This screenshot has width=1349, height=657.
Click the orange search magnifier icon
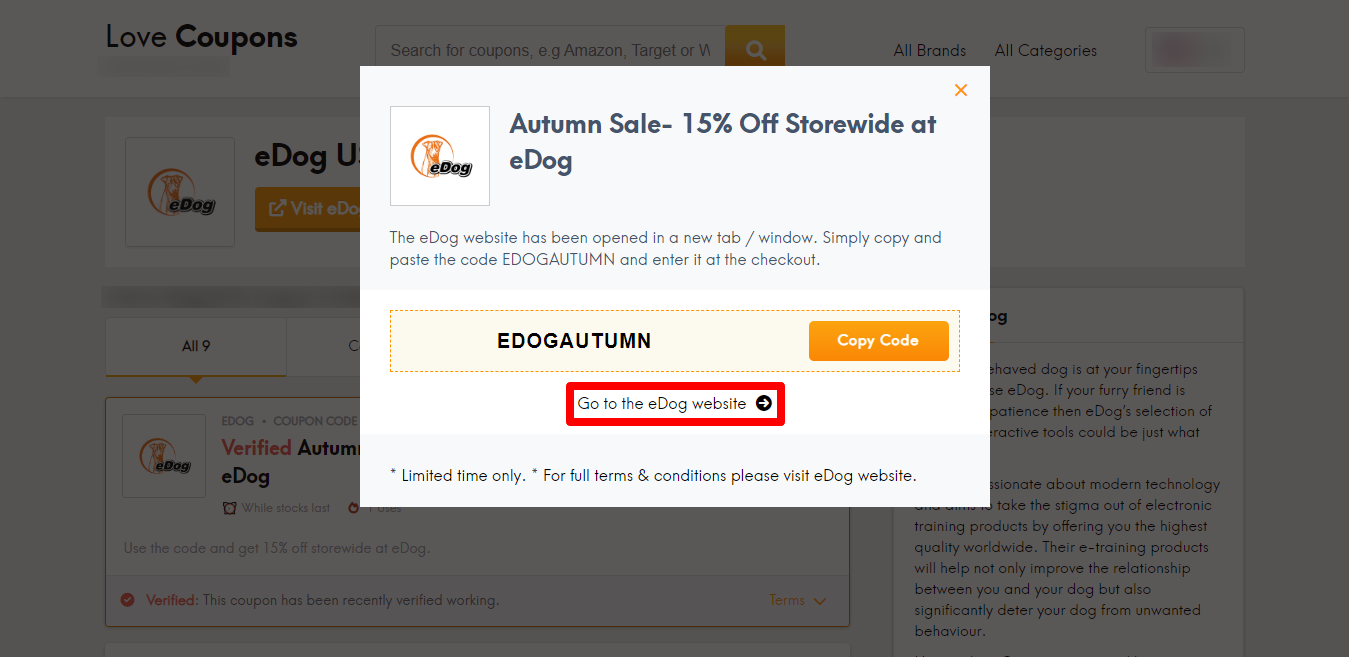click(x=755, y=46)
